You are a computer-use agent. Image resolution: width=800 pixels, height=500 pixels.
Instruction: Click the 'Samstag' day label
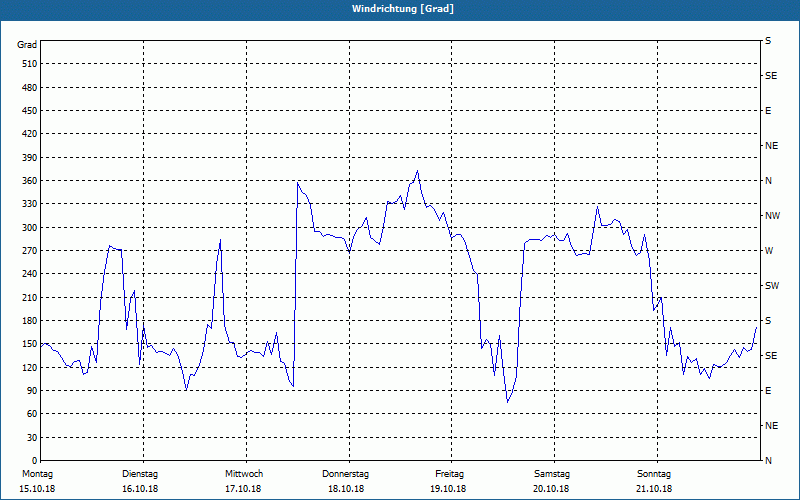(x=552, y=474)
